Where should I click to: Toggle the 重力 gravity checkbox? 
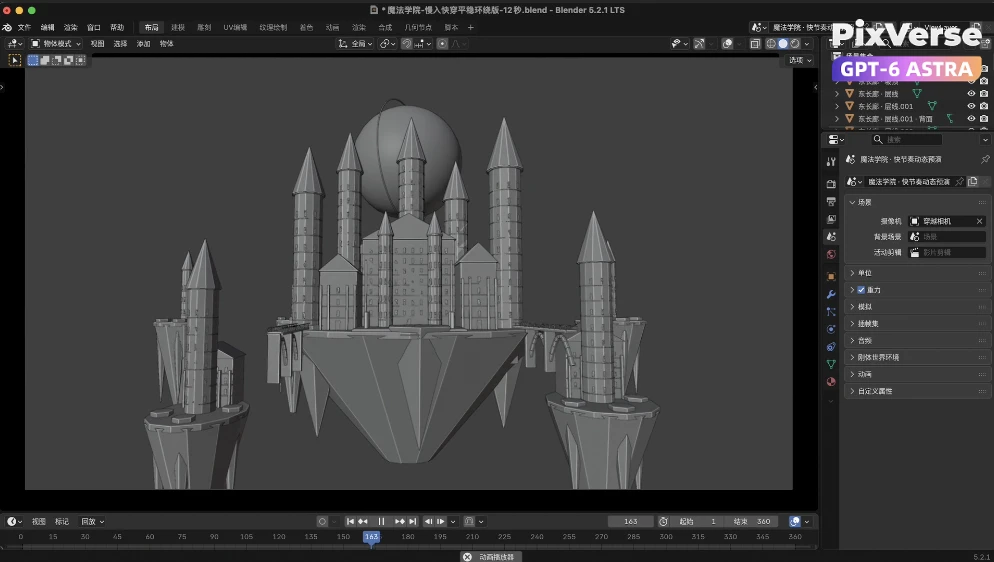pyautogui.click(x=861, y=290)
